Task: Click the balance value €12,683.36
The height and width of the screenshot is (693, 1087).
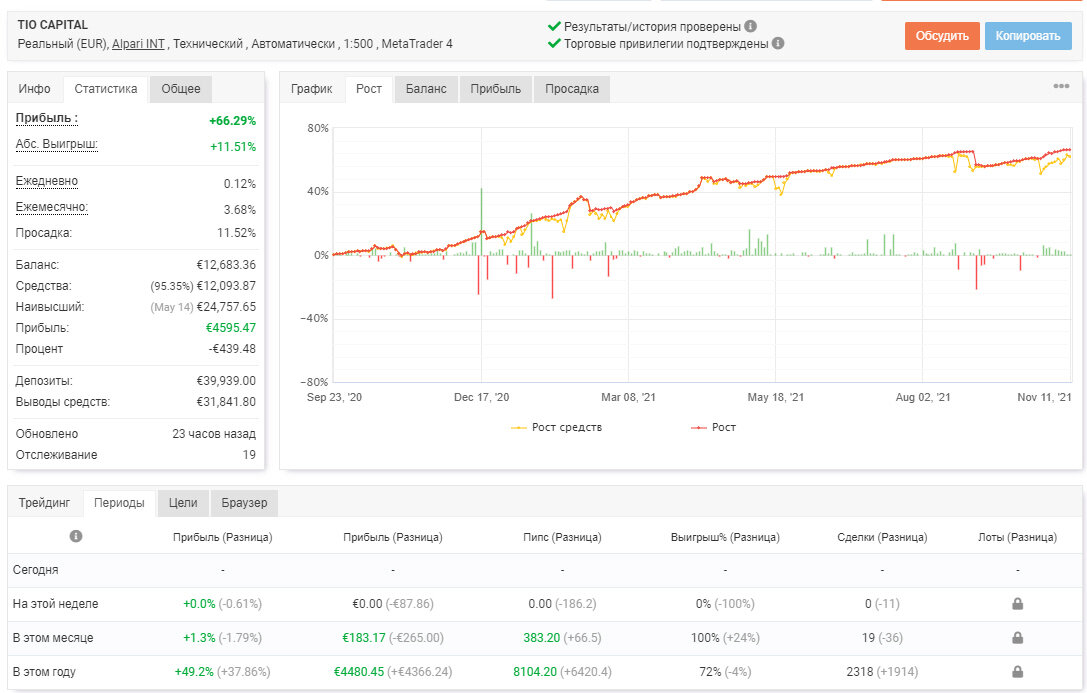Action: [x=226, y=265]
